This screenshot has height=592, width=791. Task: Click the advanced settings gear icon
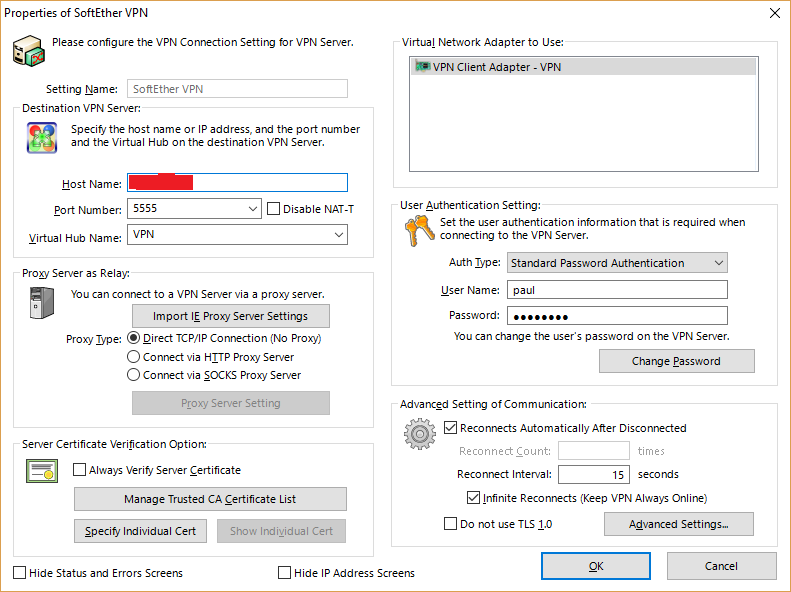point(420,434)
